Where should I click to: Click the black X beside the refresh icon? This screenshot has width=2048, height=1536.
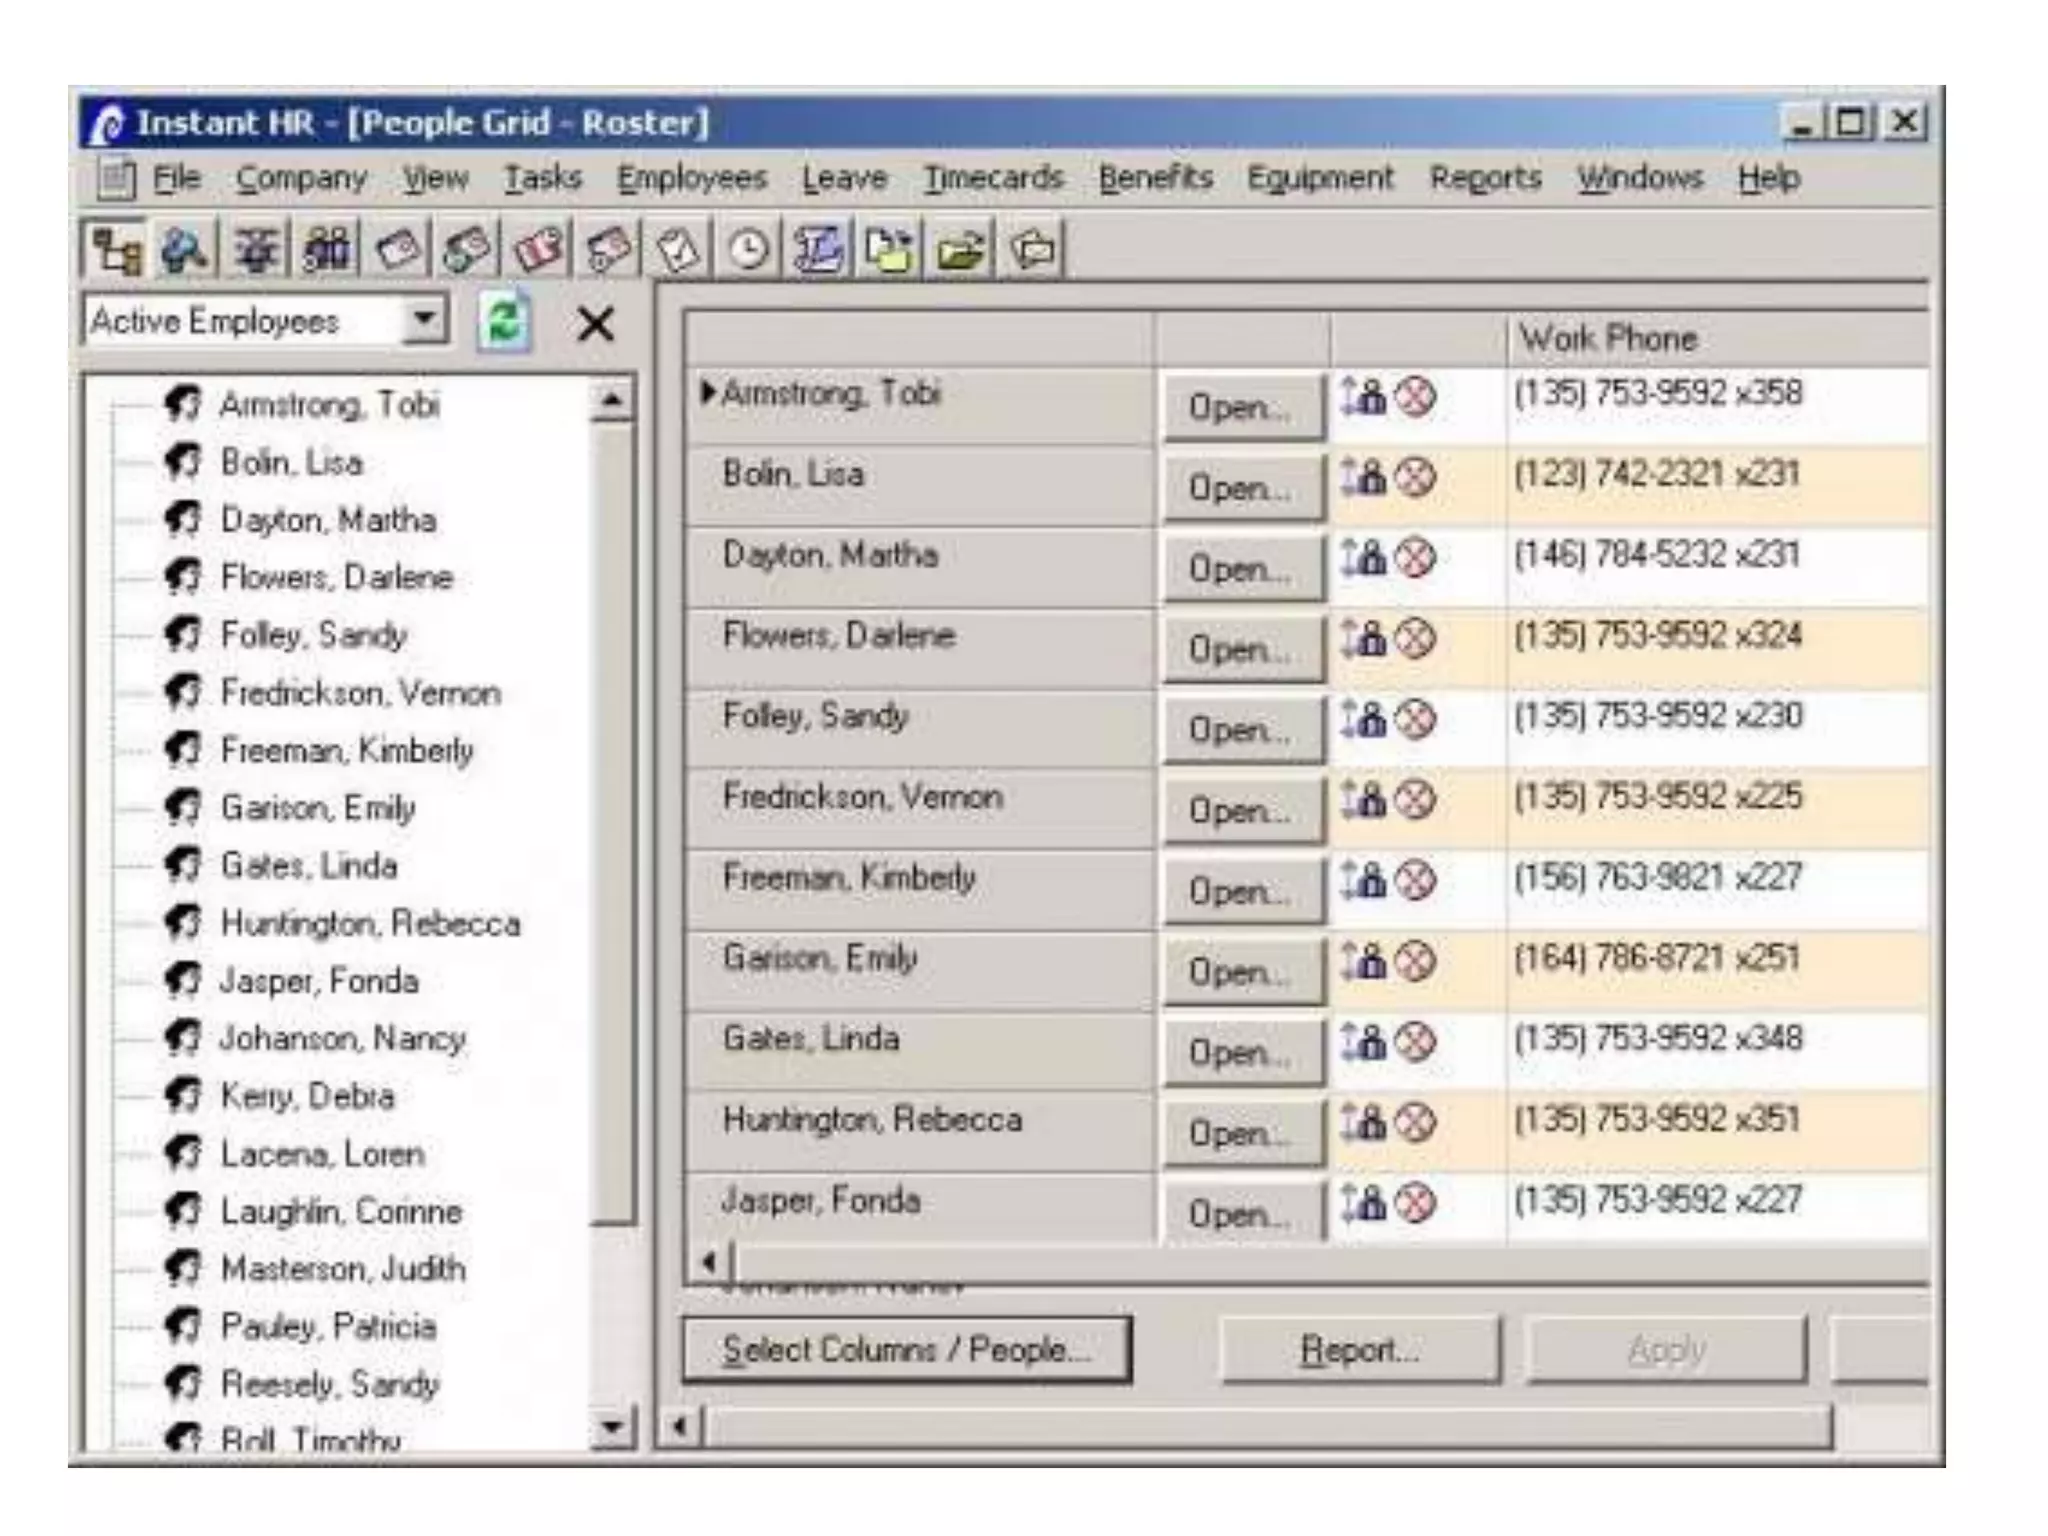(596, 324)
